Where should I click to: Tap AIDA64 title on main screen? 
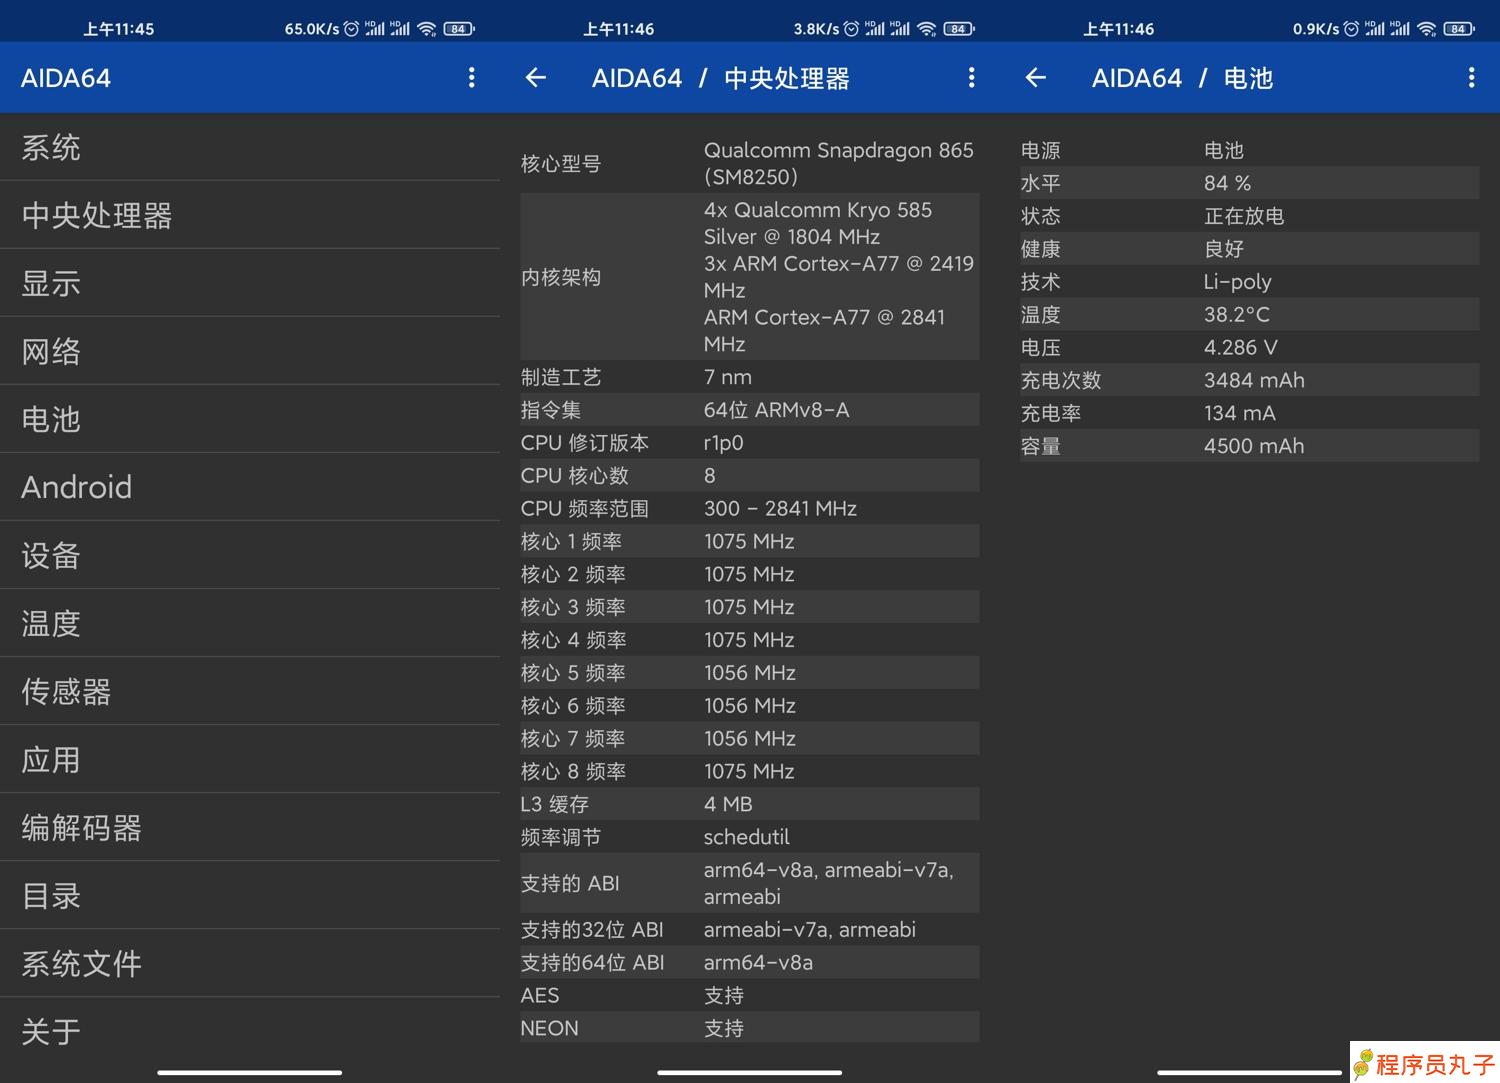click(66, 78)
